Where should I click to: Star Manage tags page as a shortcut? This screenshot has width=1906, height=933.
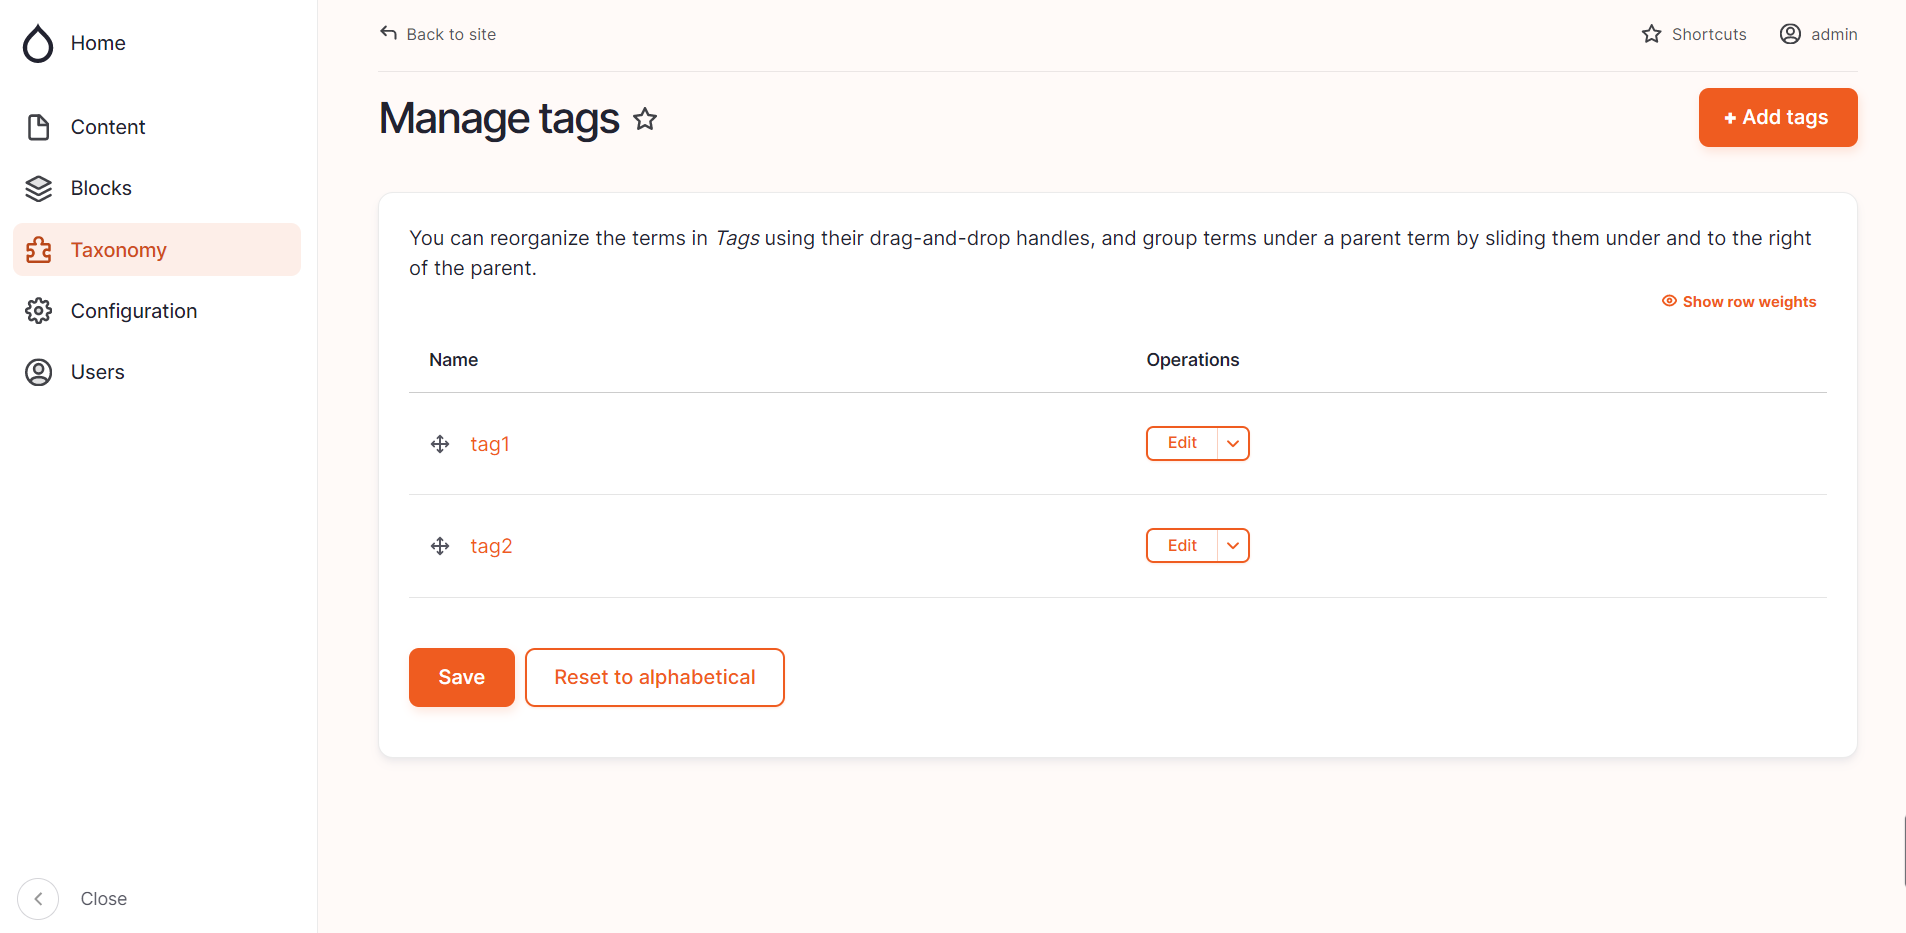tap(645, 120)
